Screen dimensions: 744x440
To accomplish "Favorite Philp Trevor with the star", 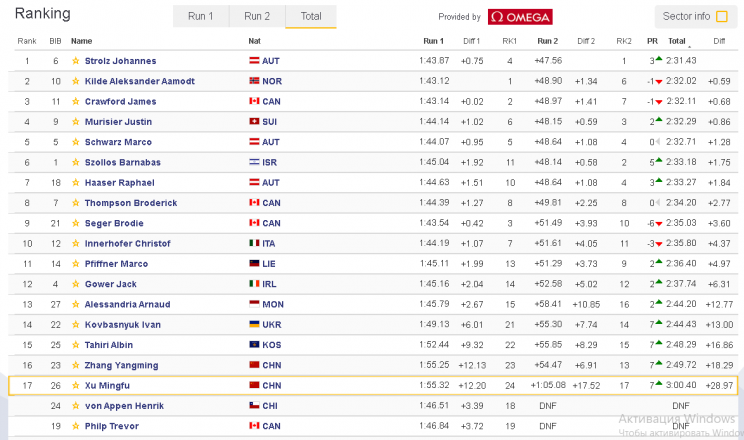I will tap(75, 426).
